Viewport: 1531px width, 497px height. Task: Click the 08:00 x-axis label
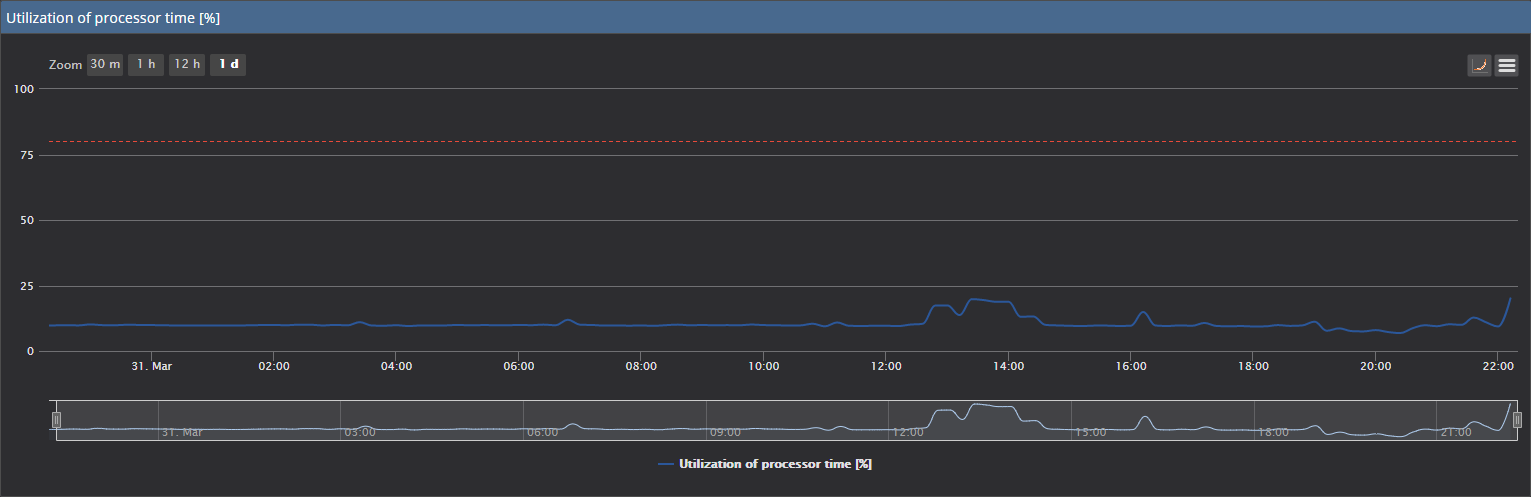point(641,367)
